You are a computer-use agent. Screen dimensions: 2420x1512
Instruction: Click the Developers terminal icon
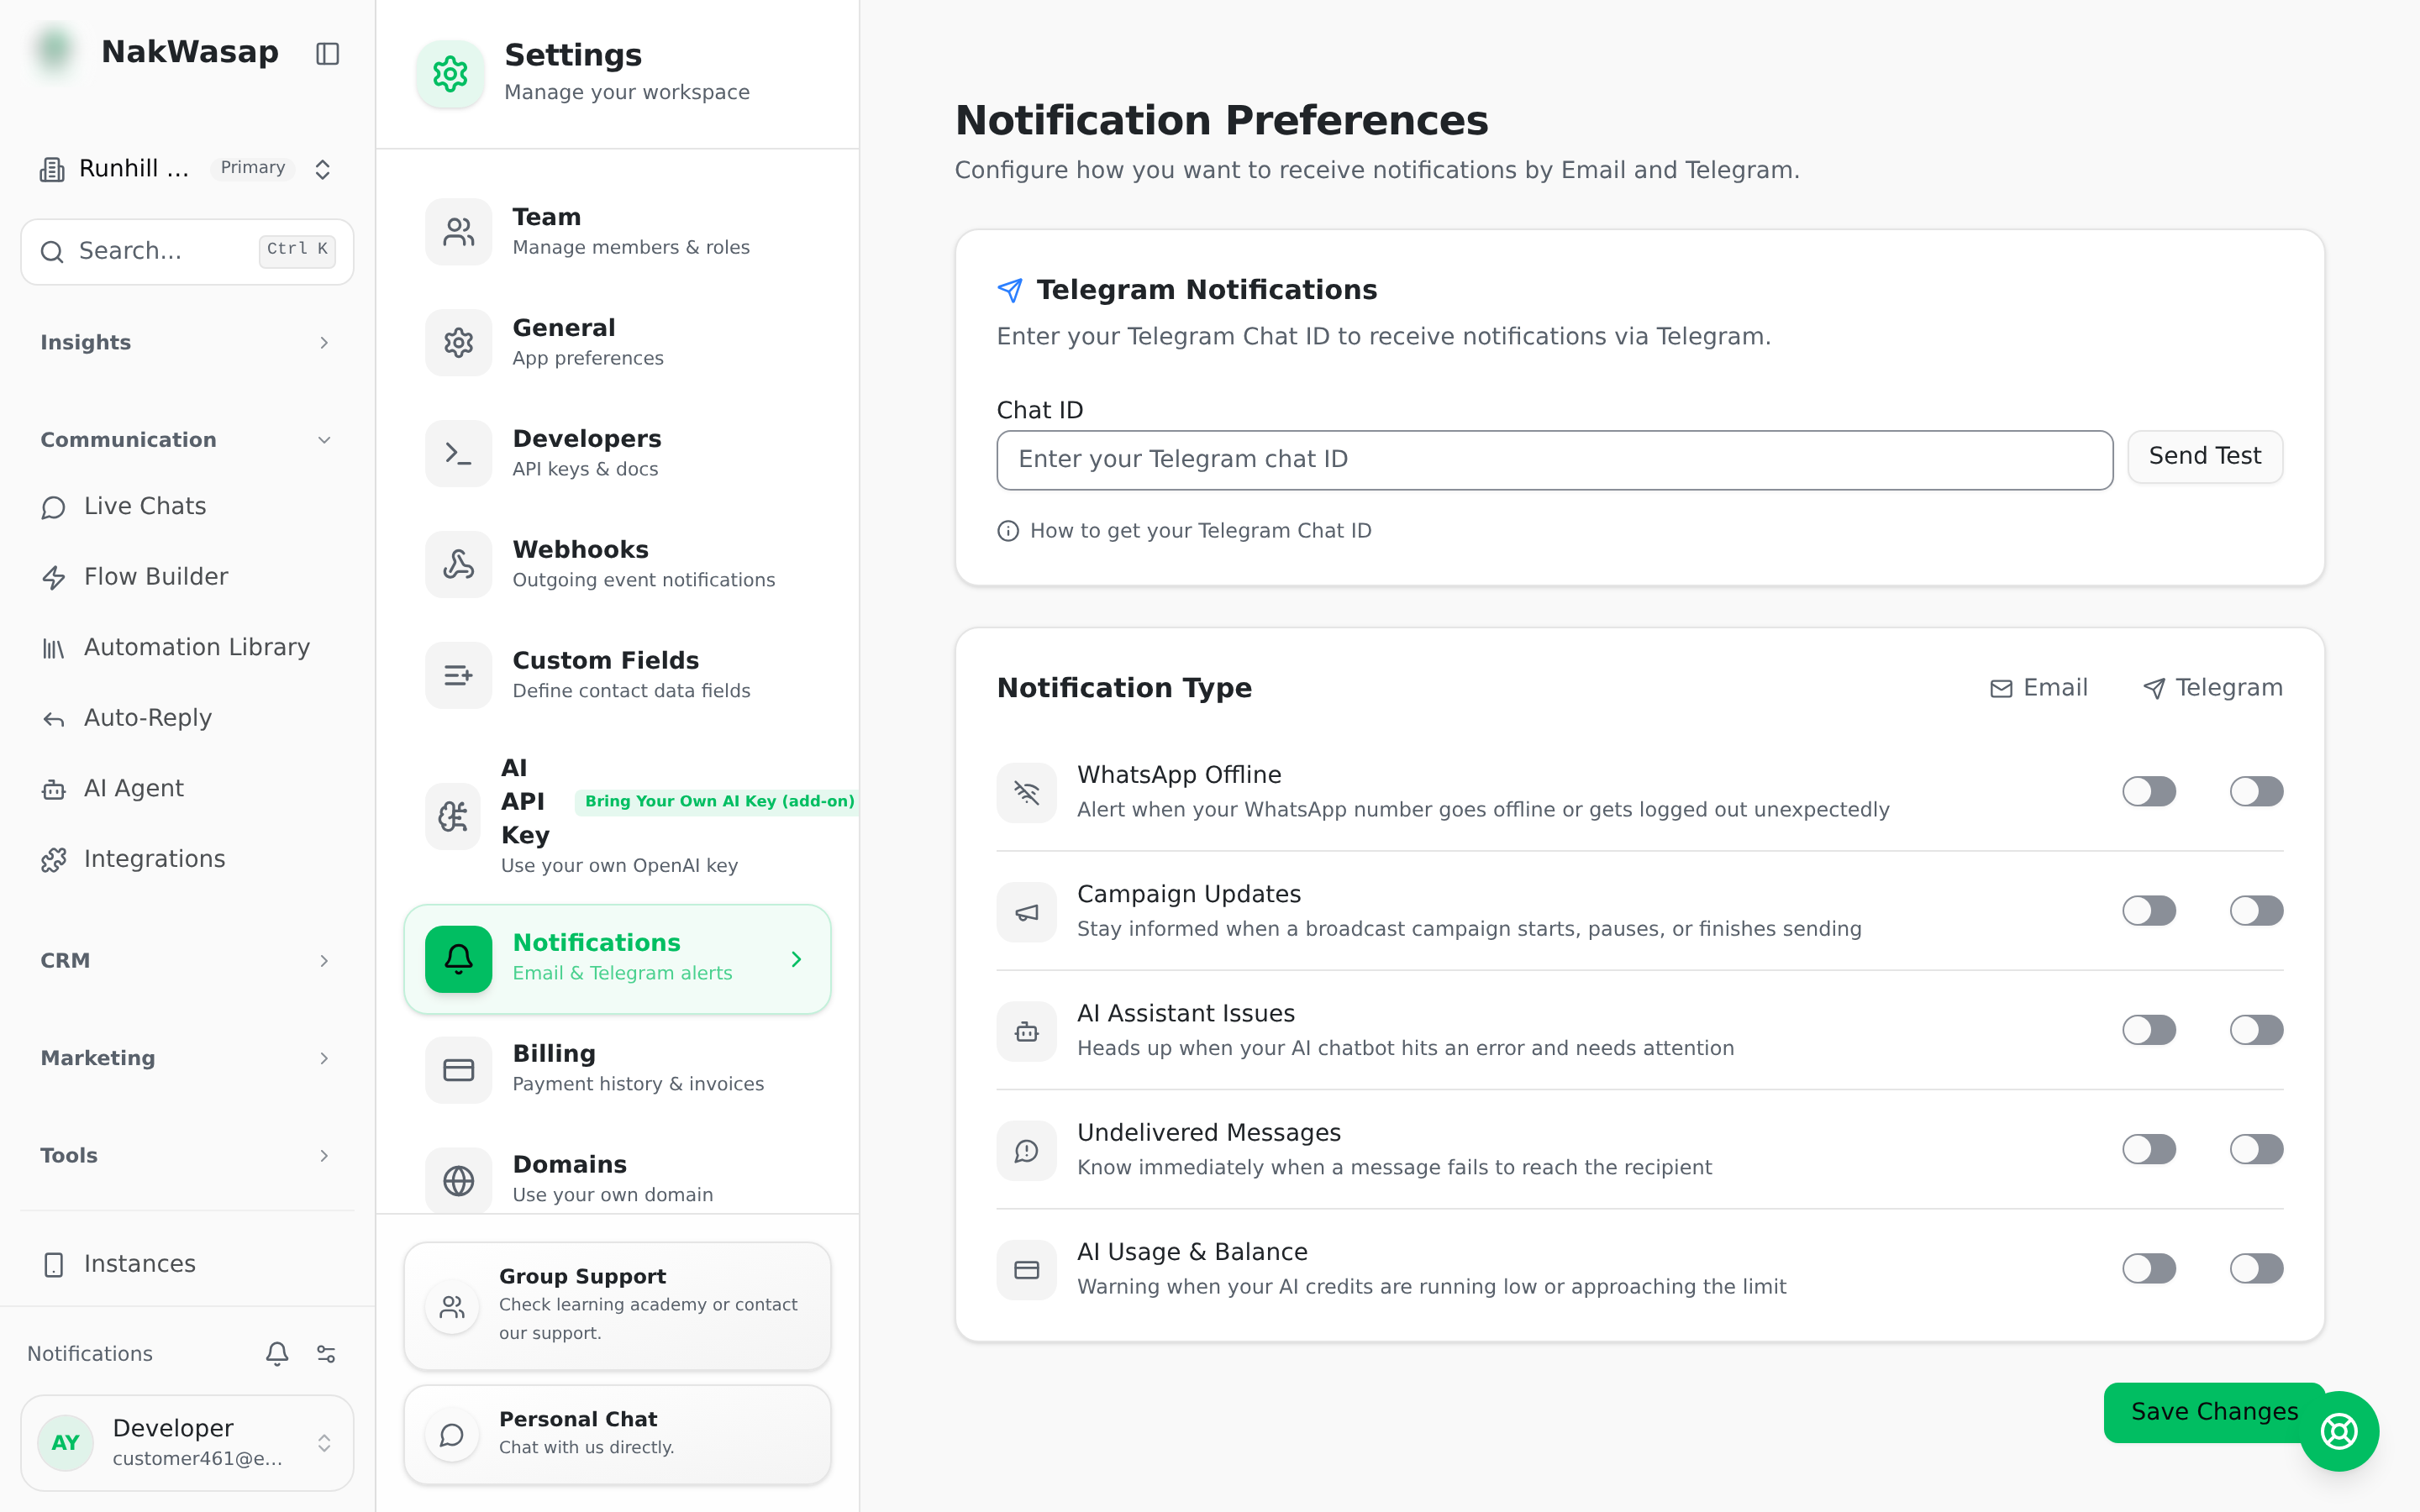pos(459,453)
